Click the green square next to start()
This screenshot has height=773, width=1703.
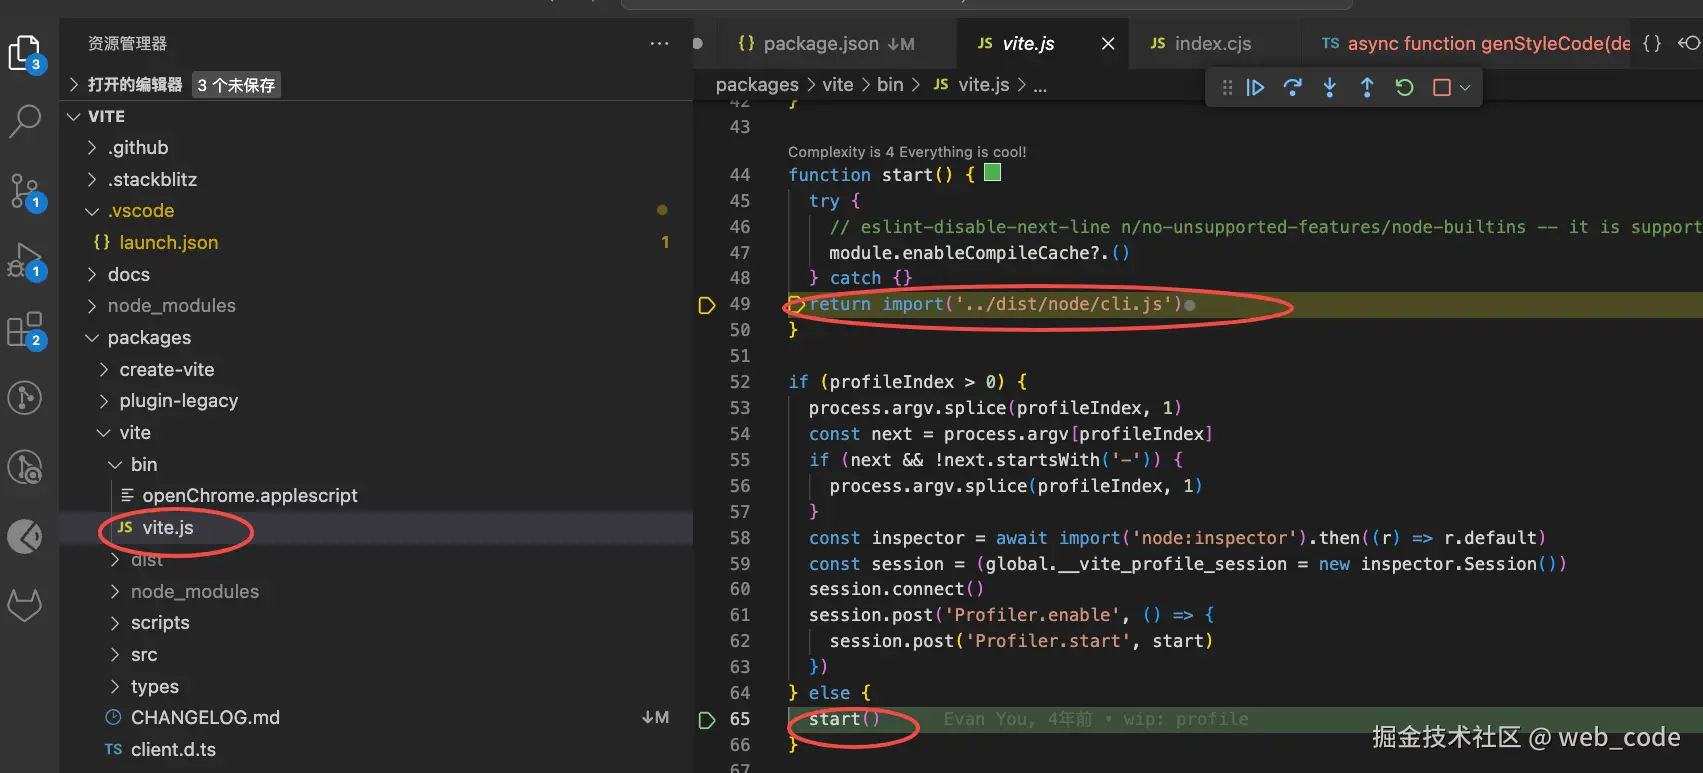tap(992, 173)
